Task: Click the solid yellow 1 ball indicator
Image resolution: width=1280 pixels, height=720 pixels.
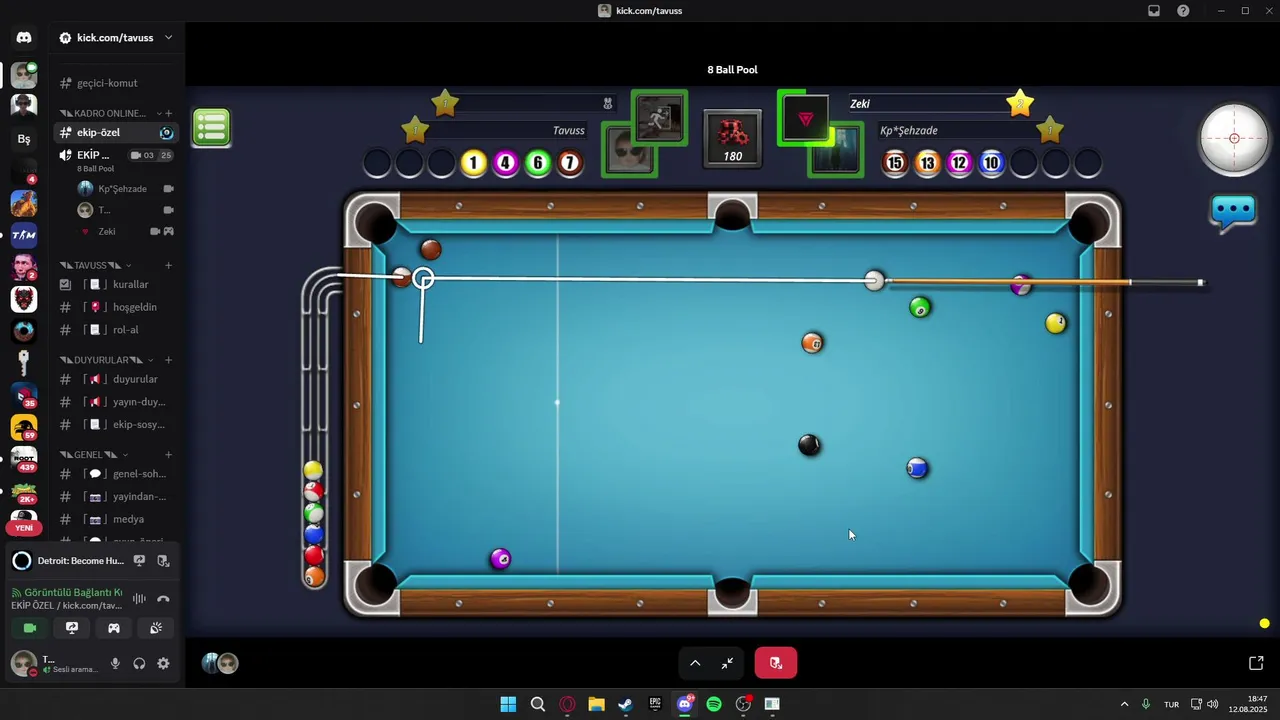Action: [x=474, y=163]
